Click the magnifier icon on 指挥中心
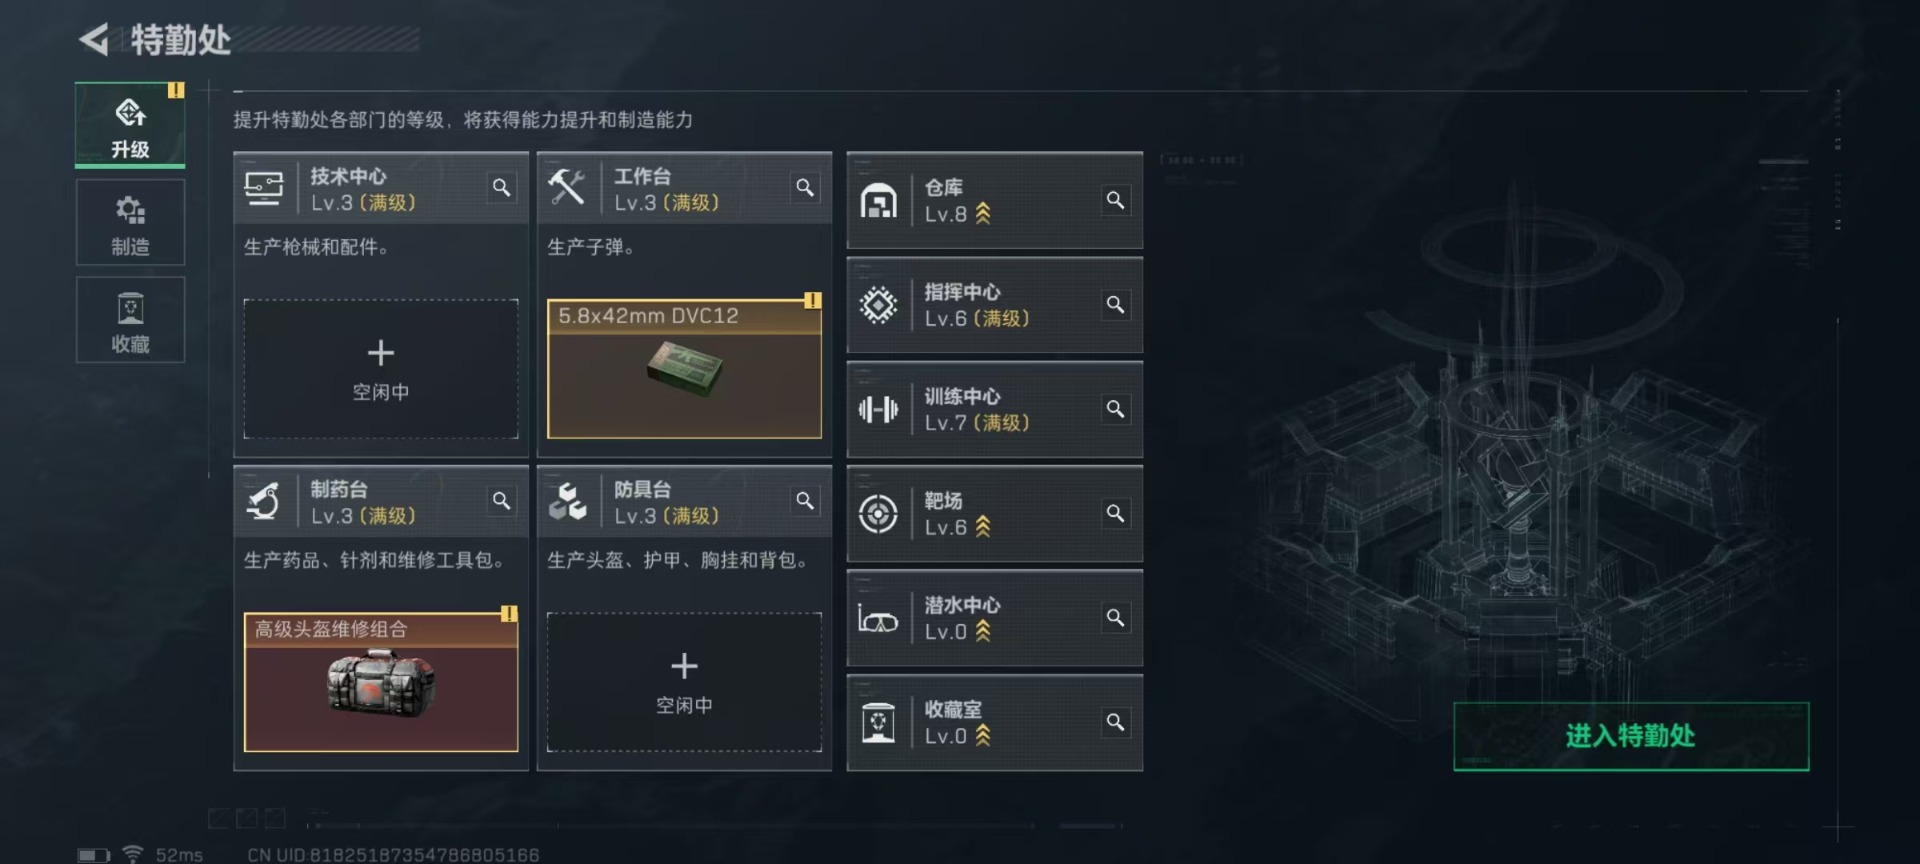 point(1115,304)
